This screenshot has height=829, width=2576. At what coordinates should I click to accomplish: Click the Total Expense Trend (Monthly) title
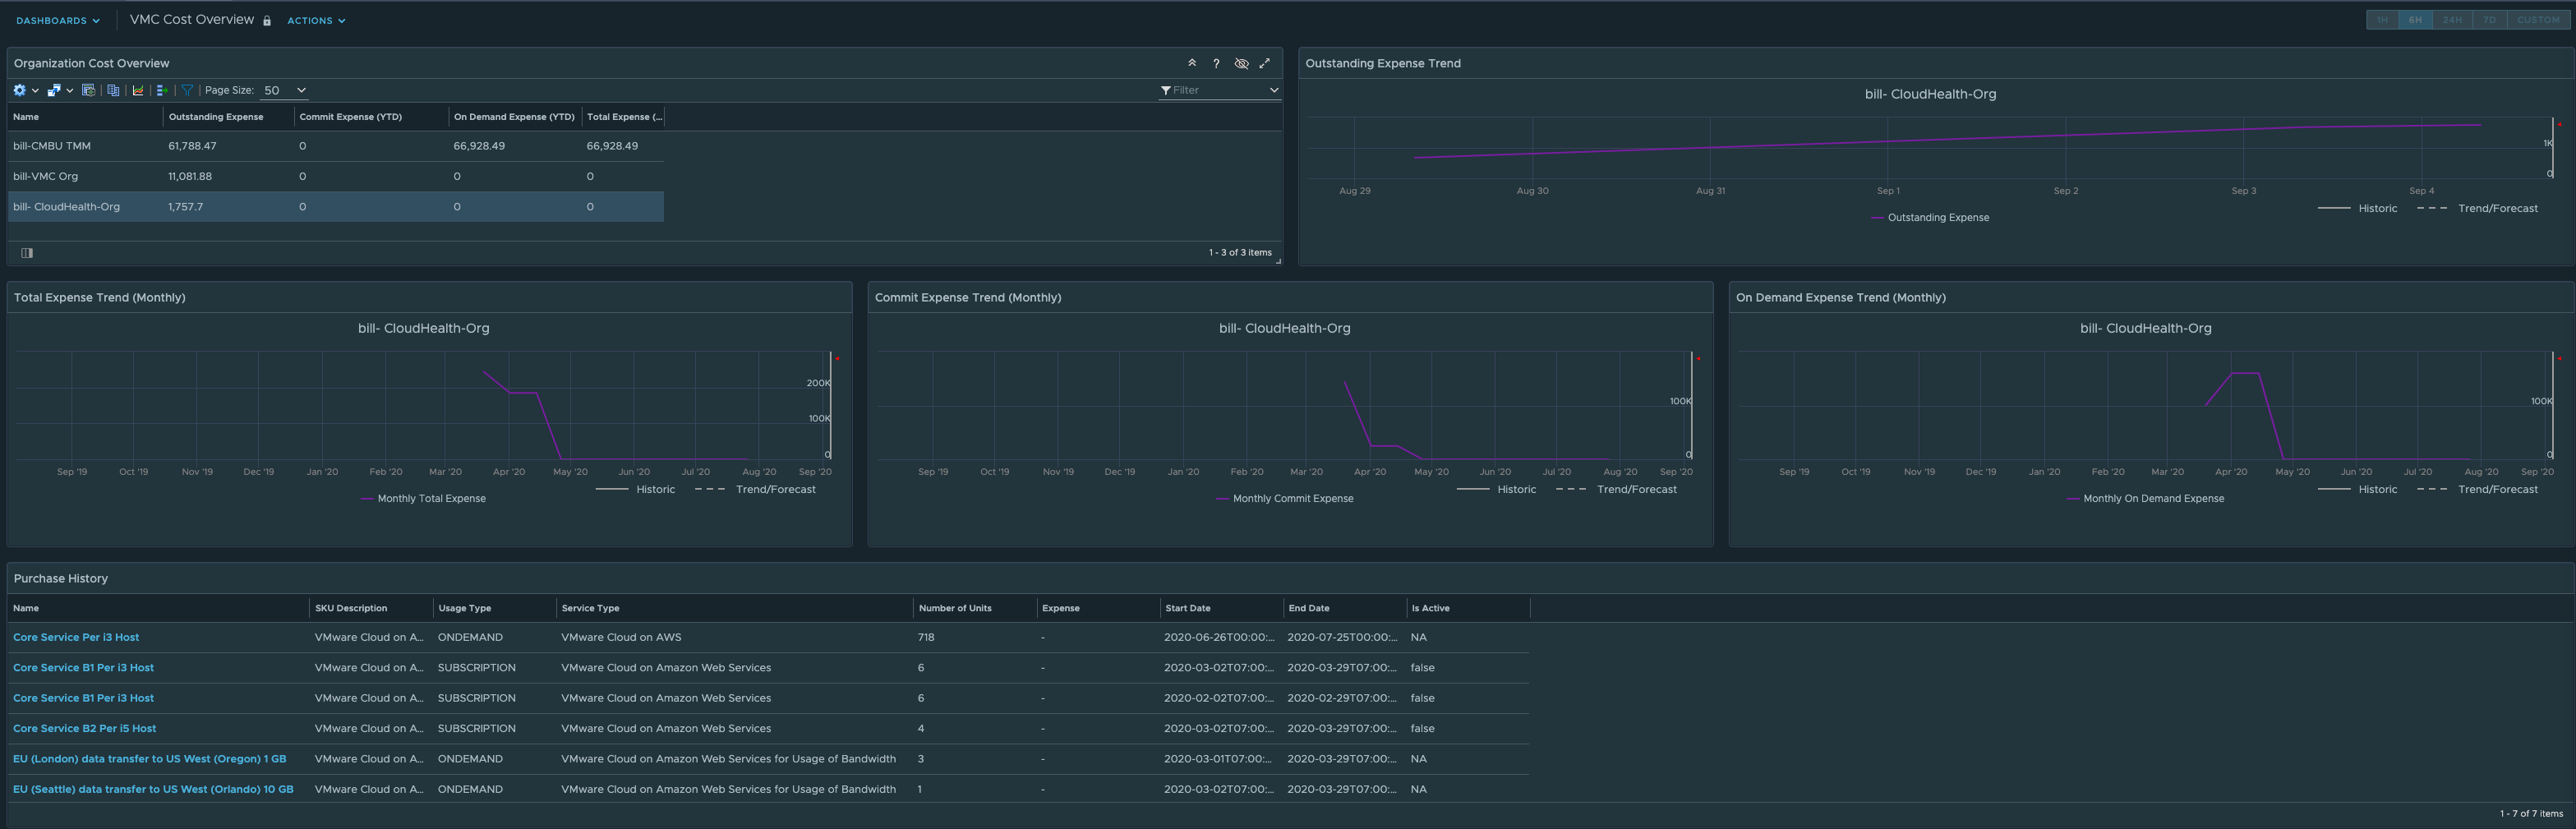pos(100,298)
